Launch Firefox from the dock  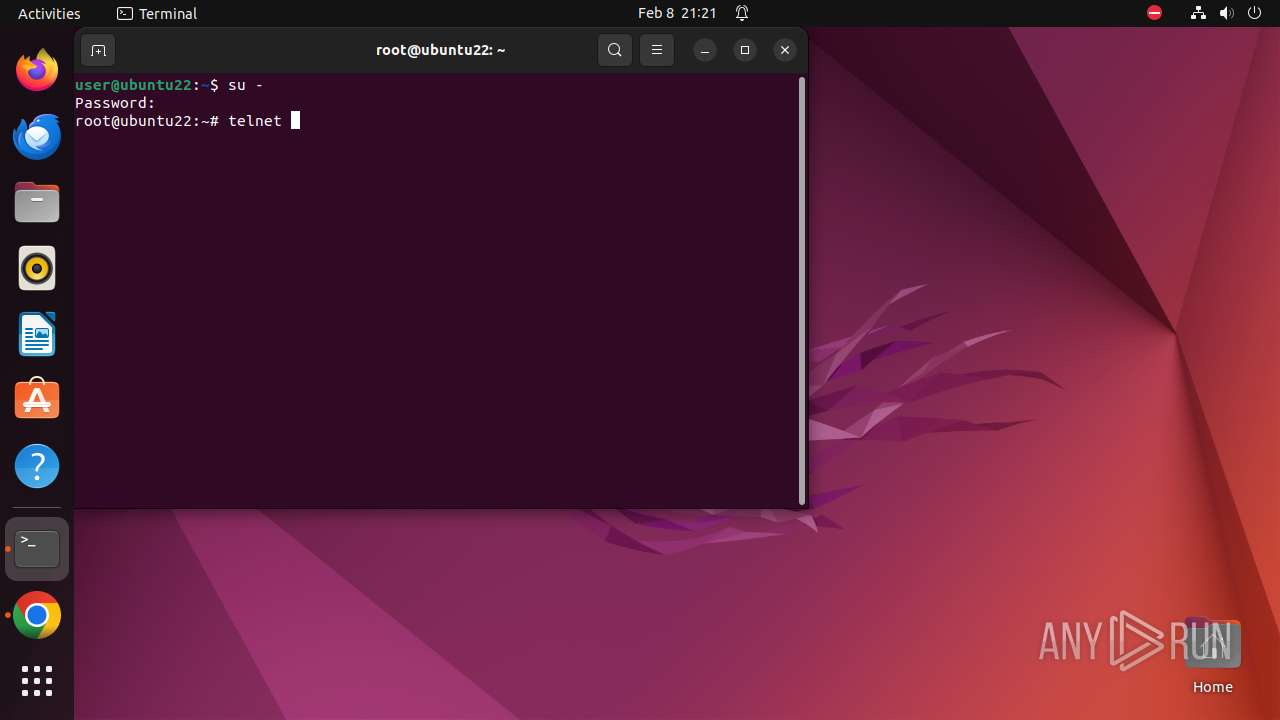[x=37, y=70]
